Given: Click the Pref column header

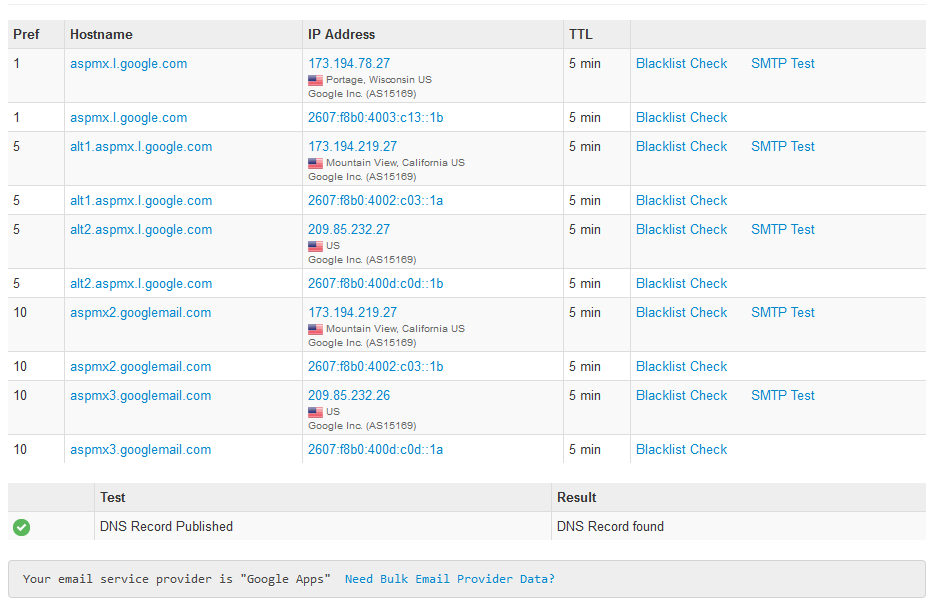Looking at the screenshot, I should (x=26, y=35).
